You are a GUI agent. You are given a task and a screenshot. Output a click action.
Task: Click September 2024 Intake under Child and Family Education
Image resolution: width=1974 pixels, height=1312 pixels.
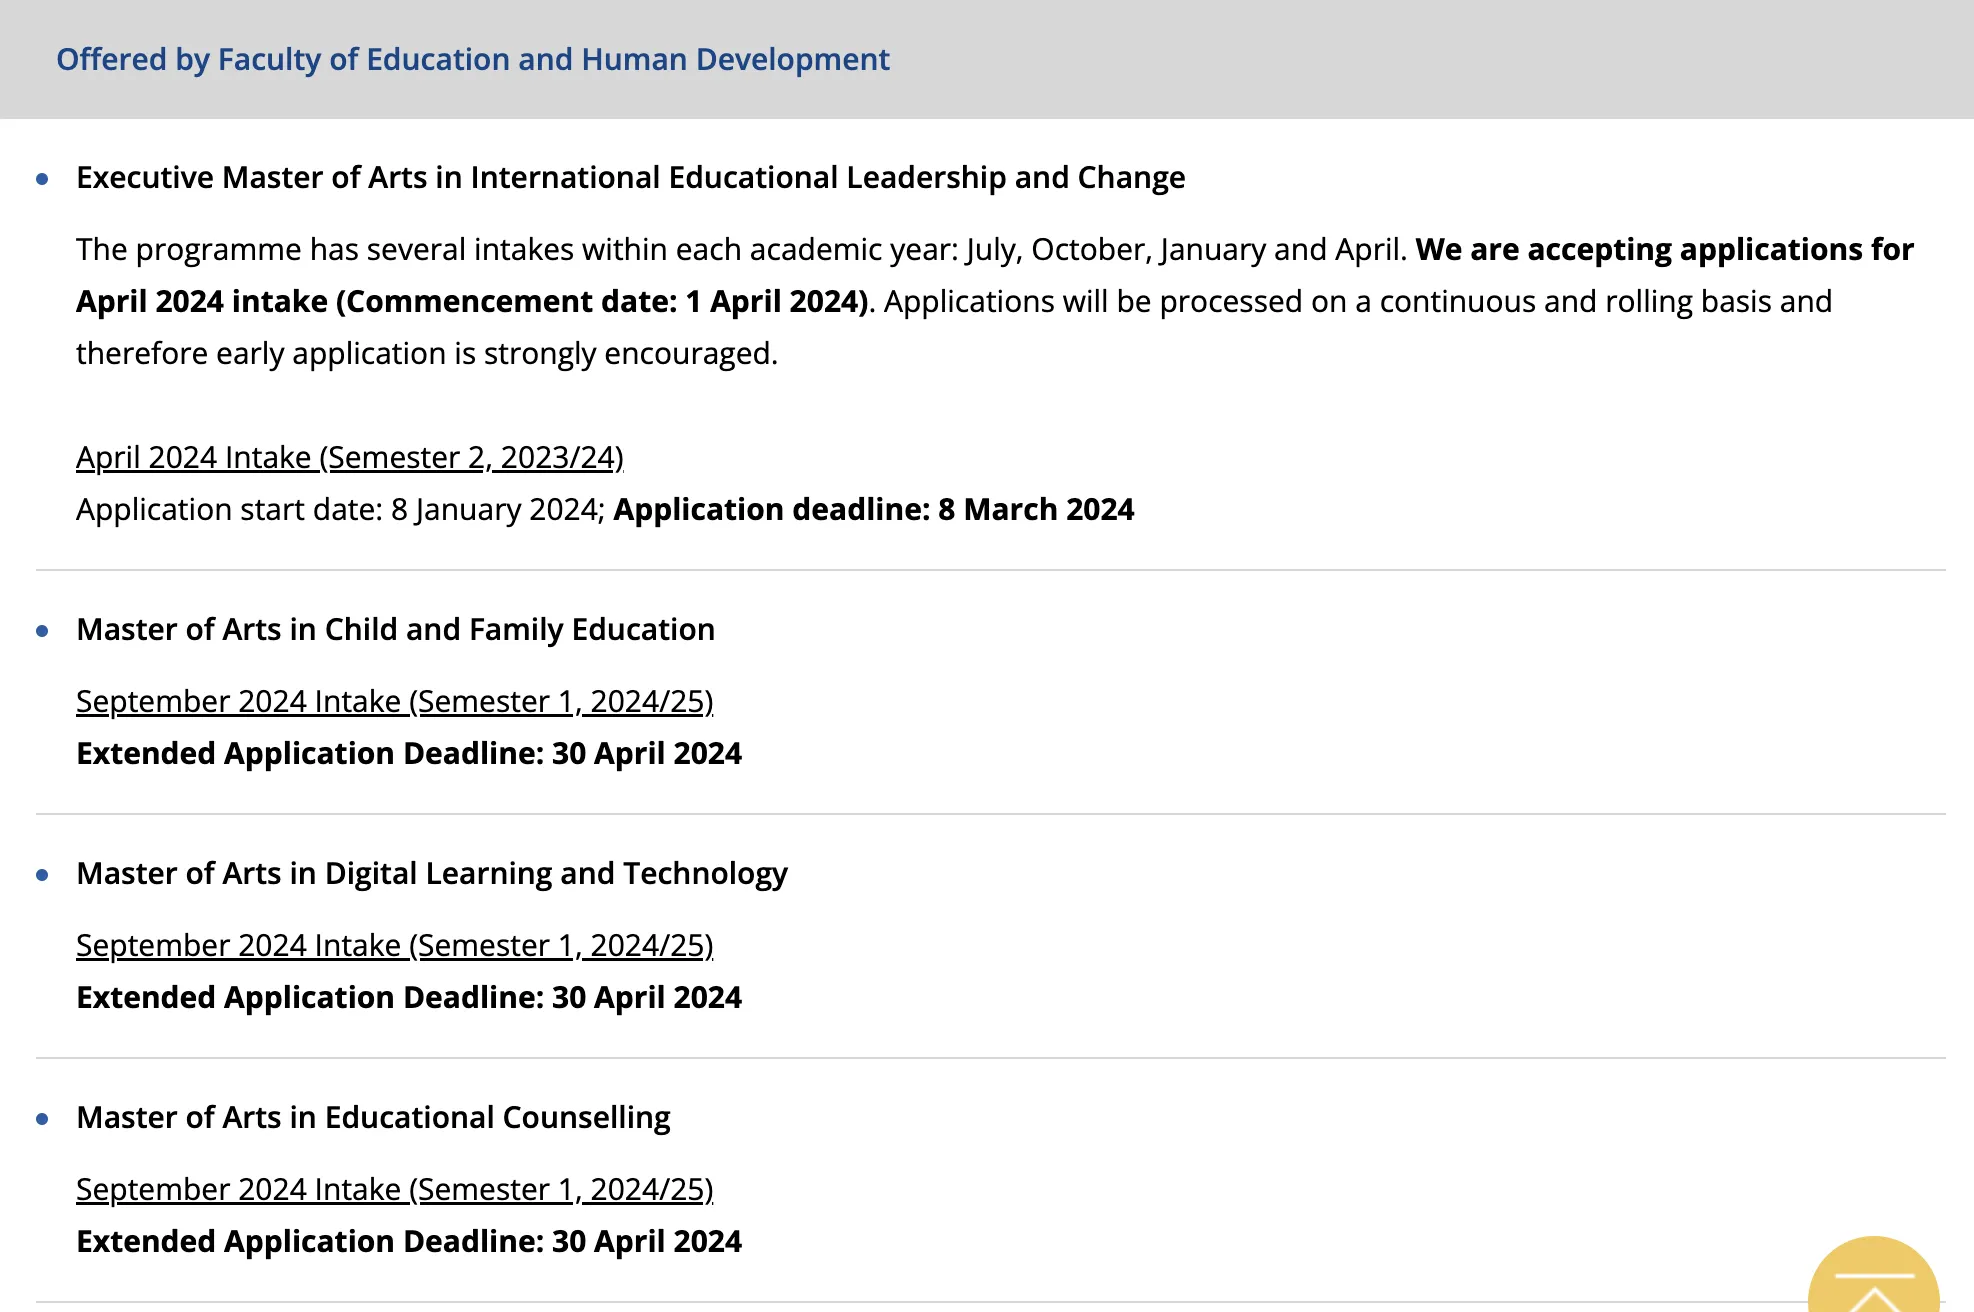394,702
